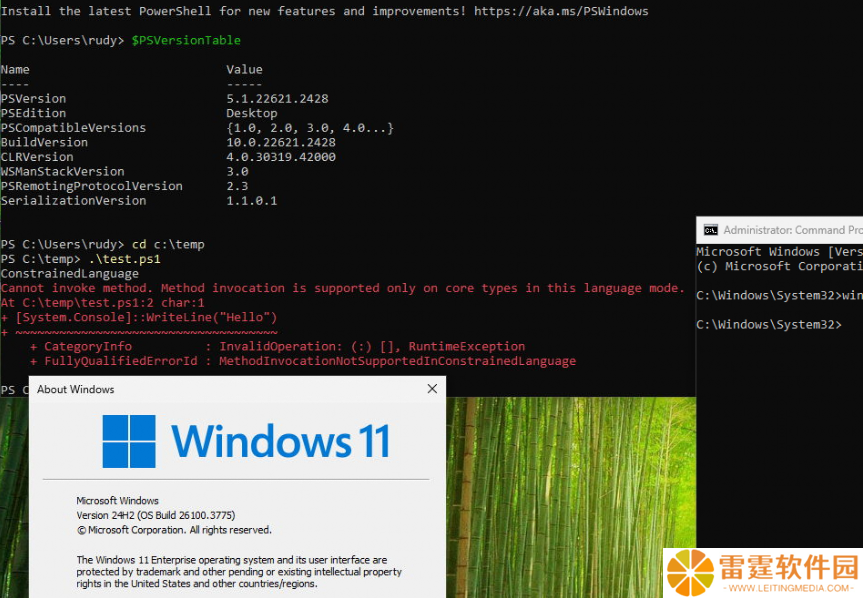
Task: Click the CLRVersion value 4.0.30319.42000
Action: [x=281, y=157]
